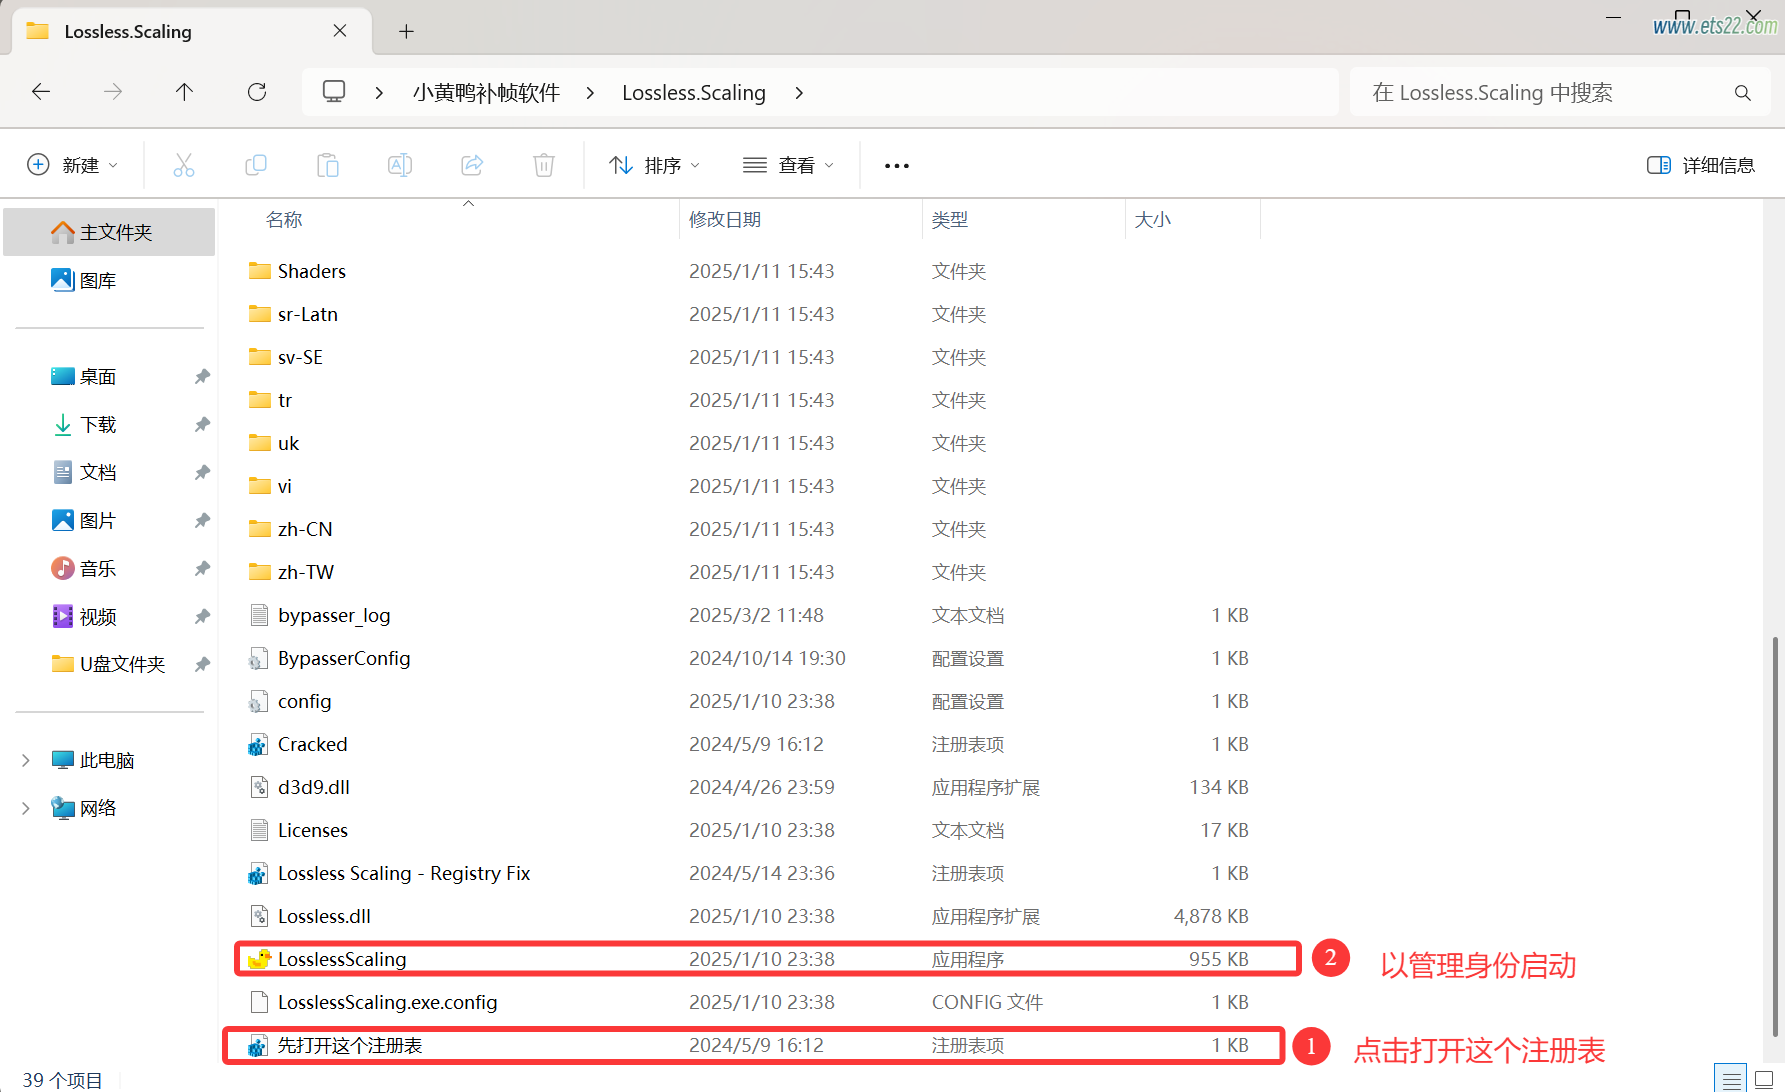This screenshot has height=1092, width=1785.
Task: Switch to details list view icon in the status bar
Action: (x=1731, y=1079)
